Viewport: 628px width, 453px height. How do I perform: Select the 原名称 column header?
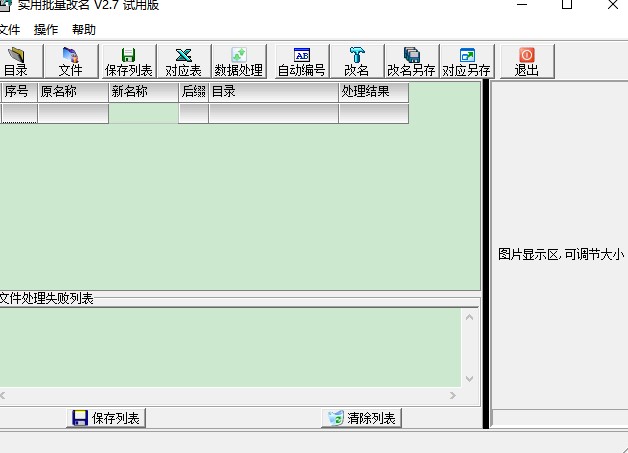73,92
